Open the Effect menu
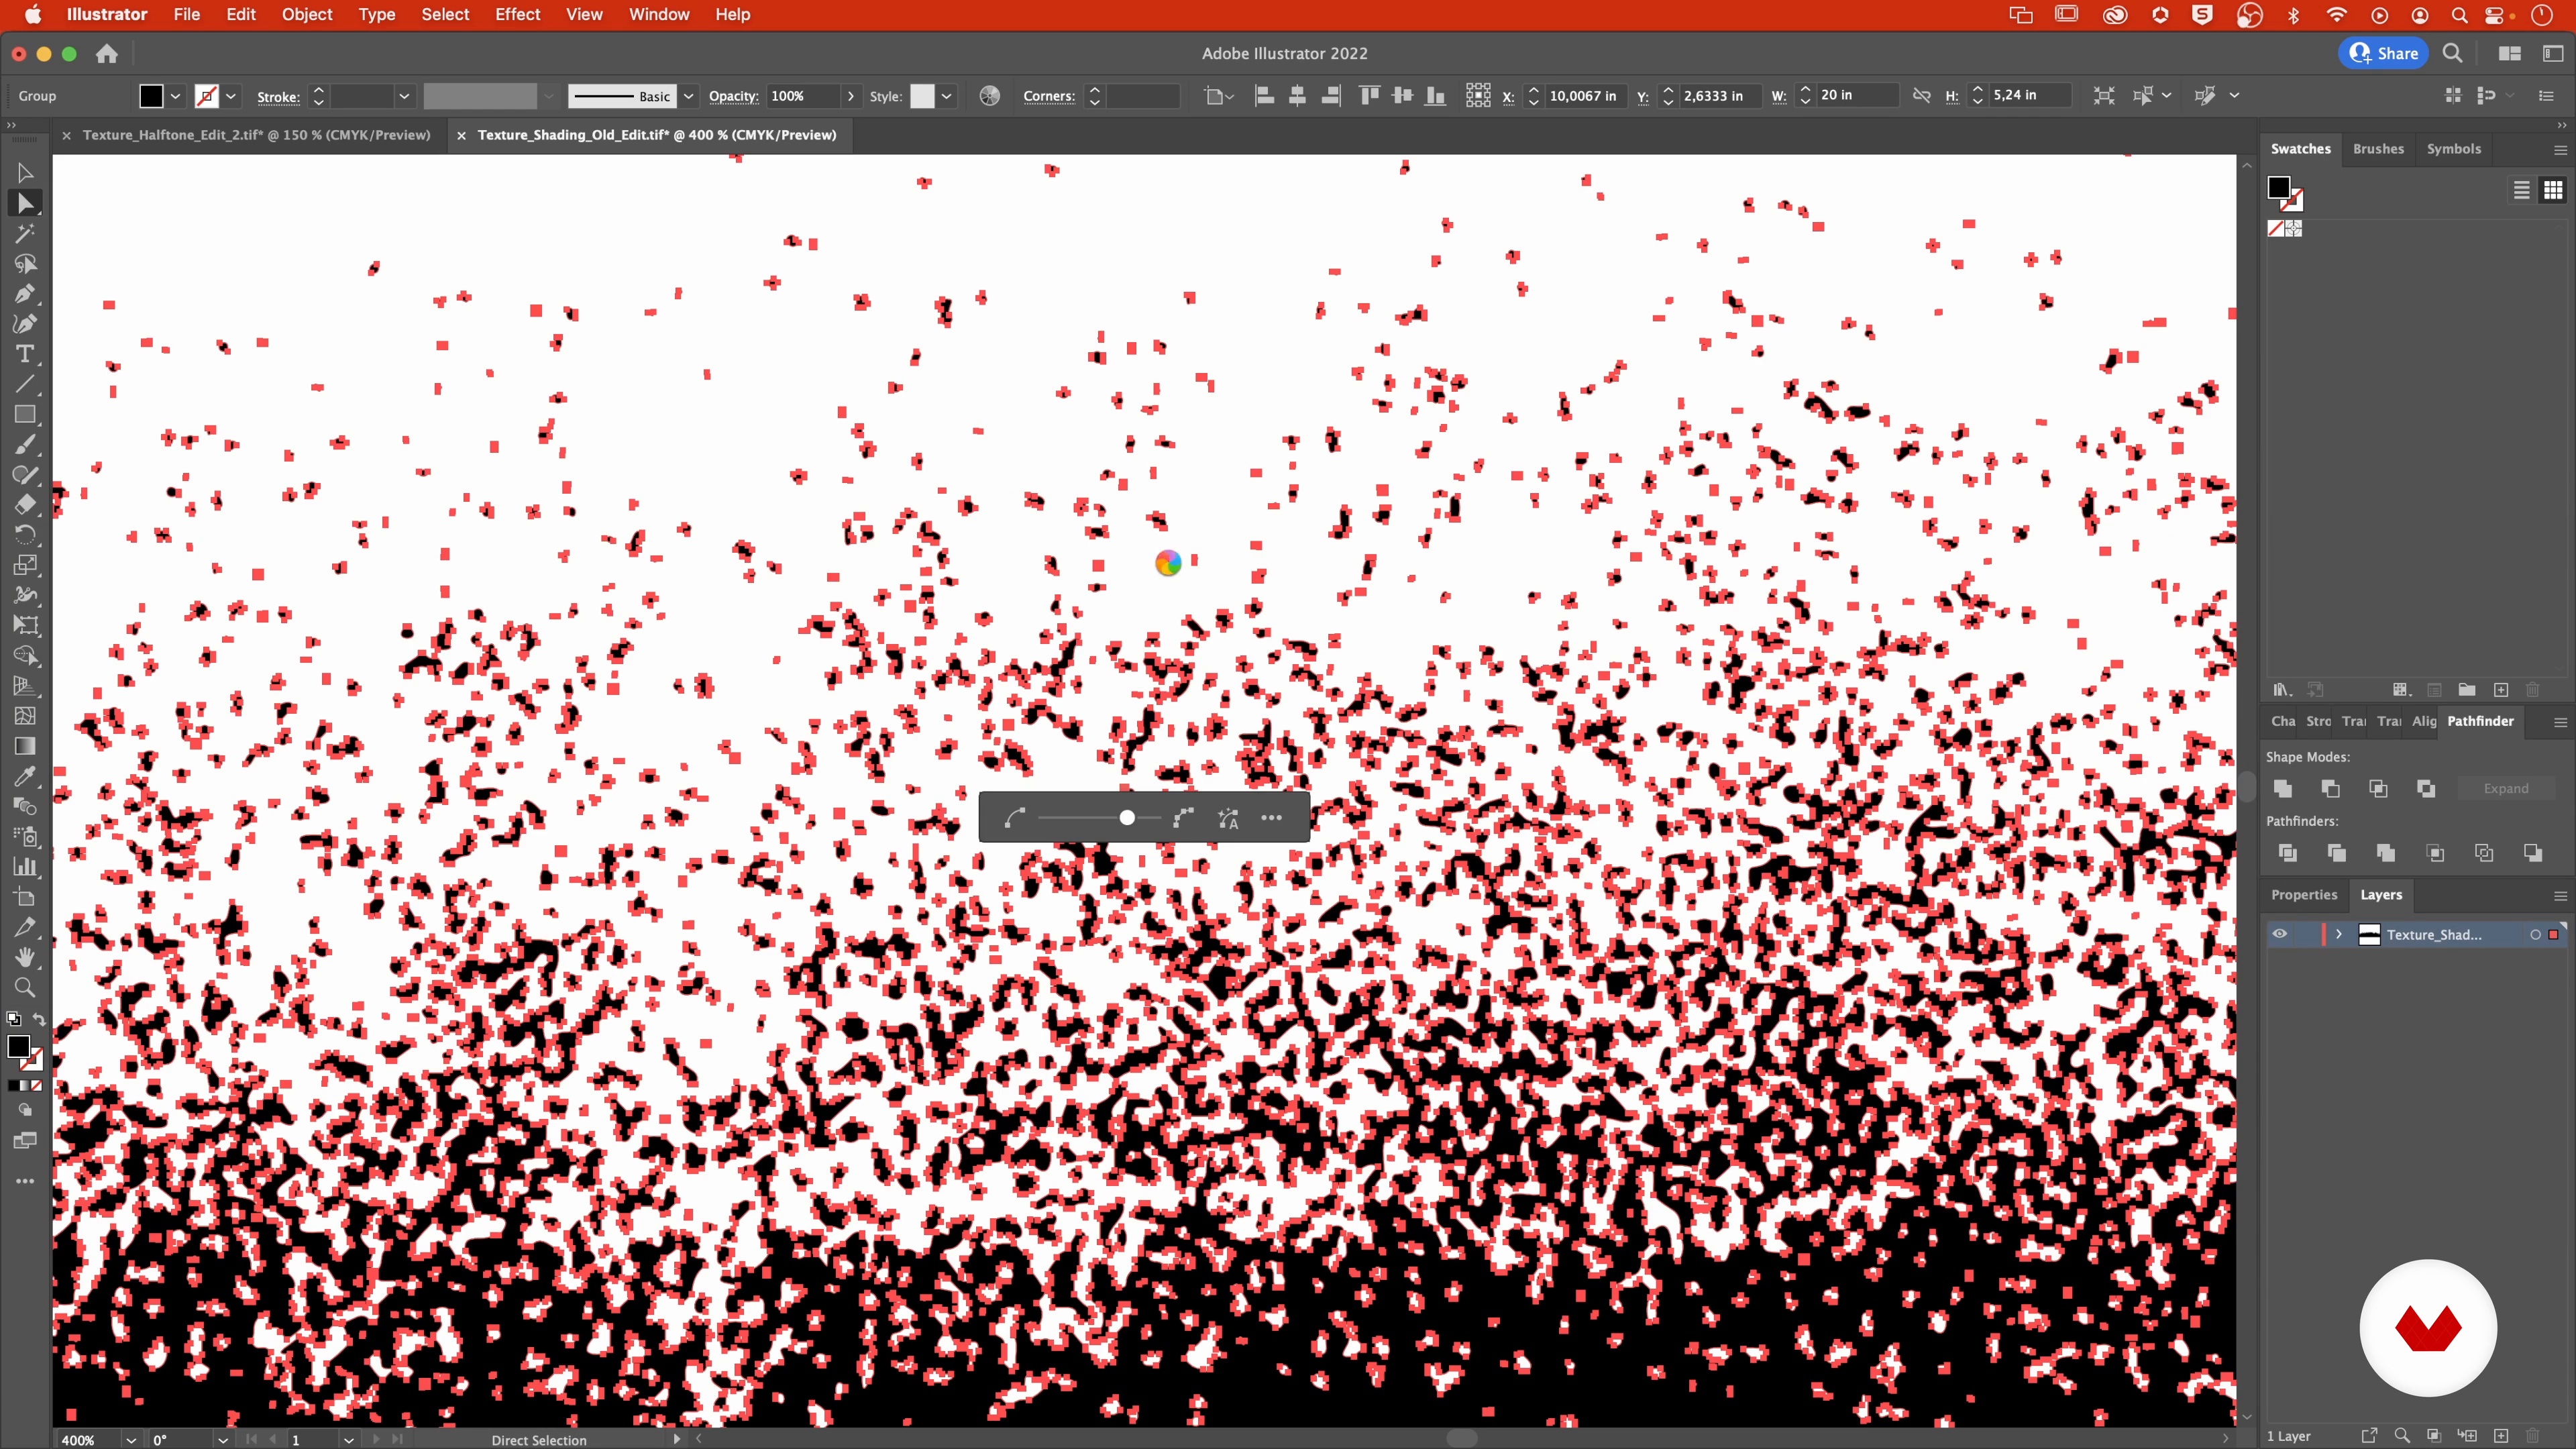Image resolution: width=2576 pixels, height=1449 pixels. [517, 14]
